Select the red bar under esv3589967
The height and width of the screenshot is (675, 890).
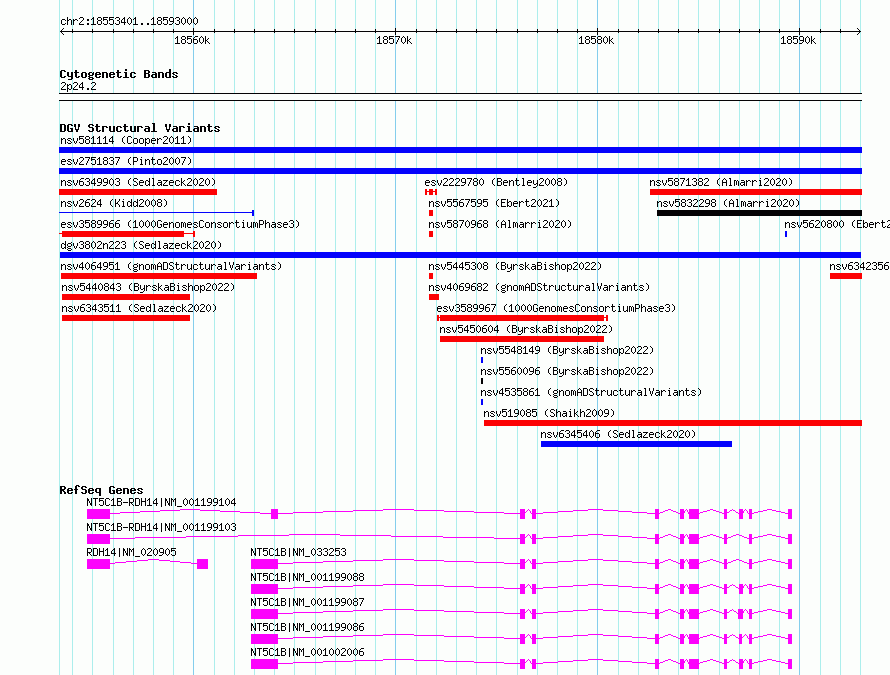522,318
